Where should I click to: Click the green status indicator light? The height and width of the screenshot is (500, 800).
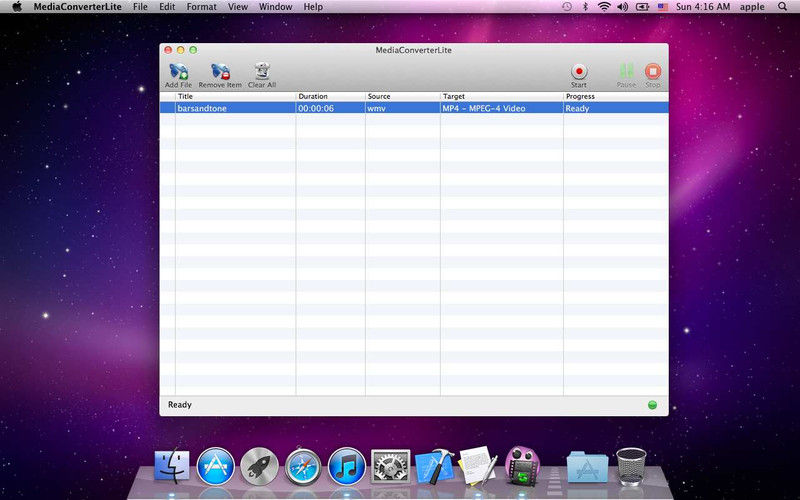click(x=652, y=405)
